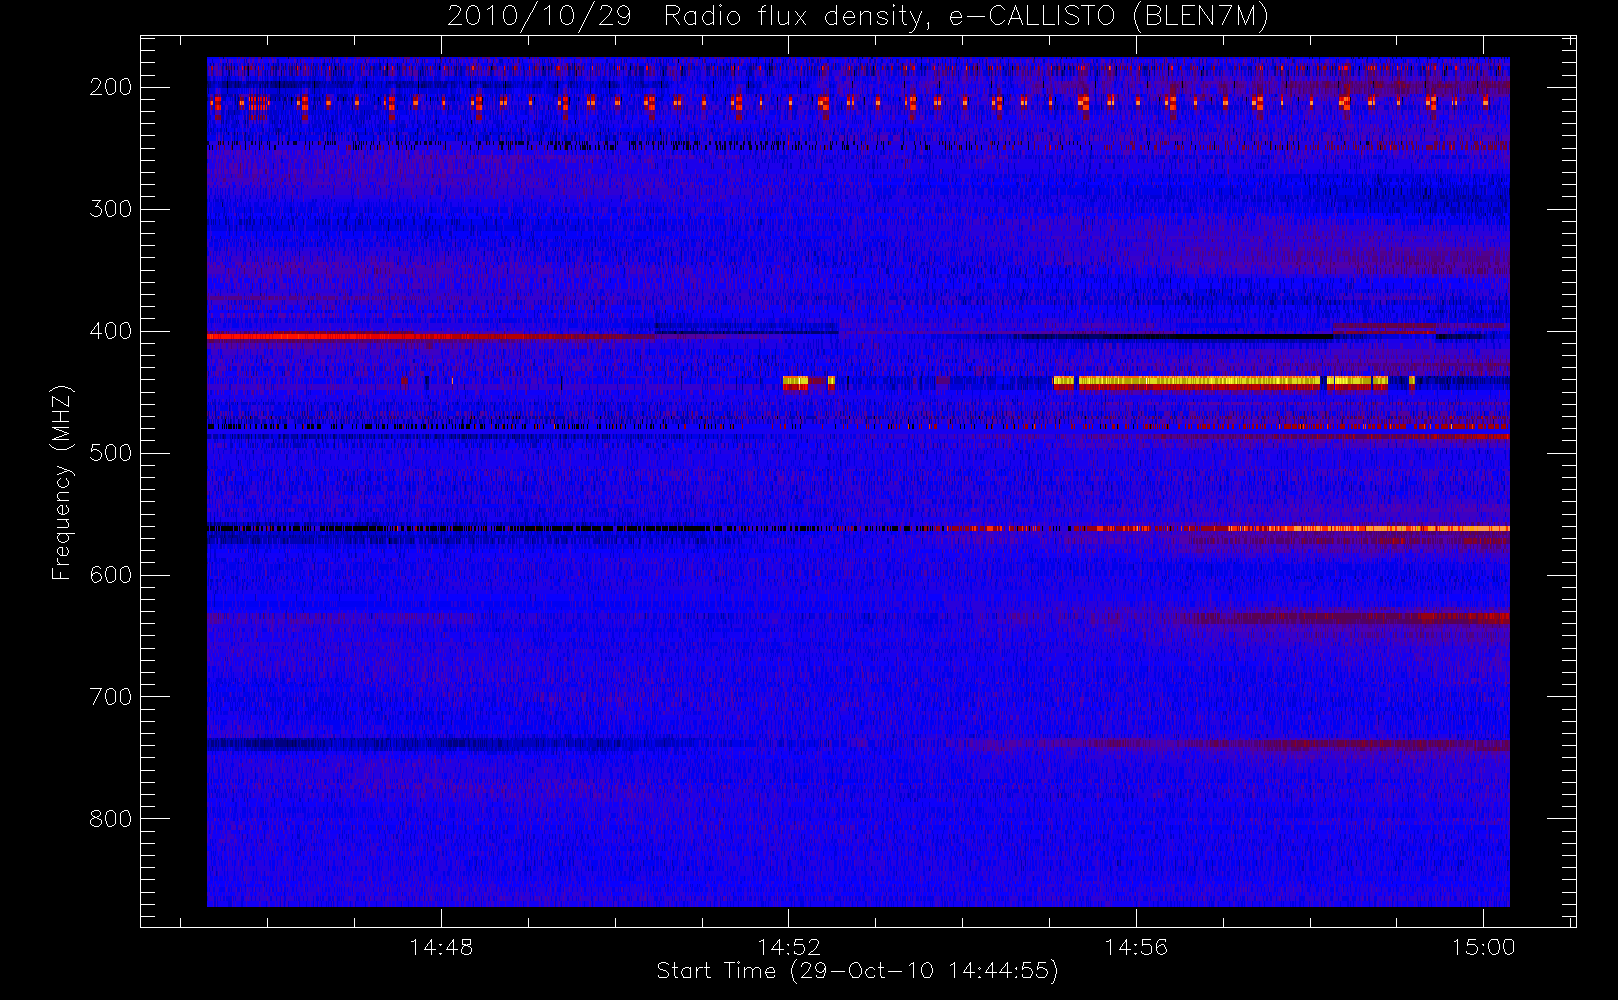Click the 400 frequency tick label
This screenshot has width=1618, height=1000.
click(x=110, y=331)
